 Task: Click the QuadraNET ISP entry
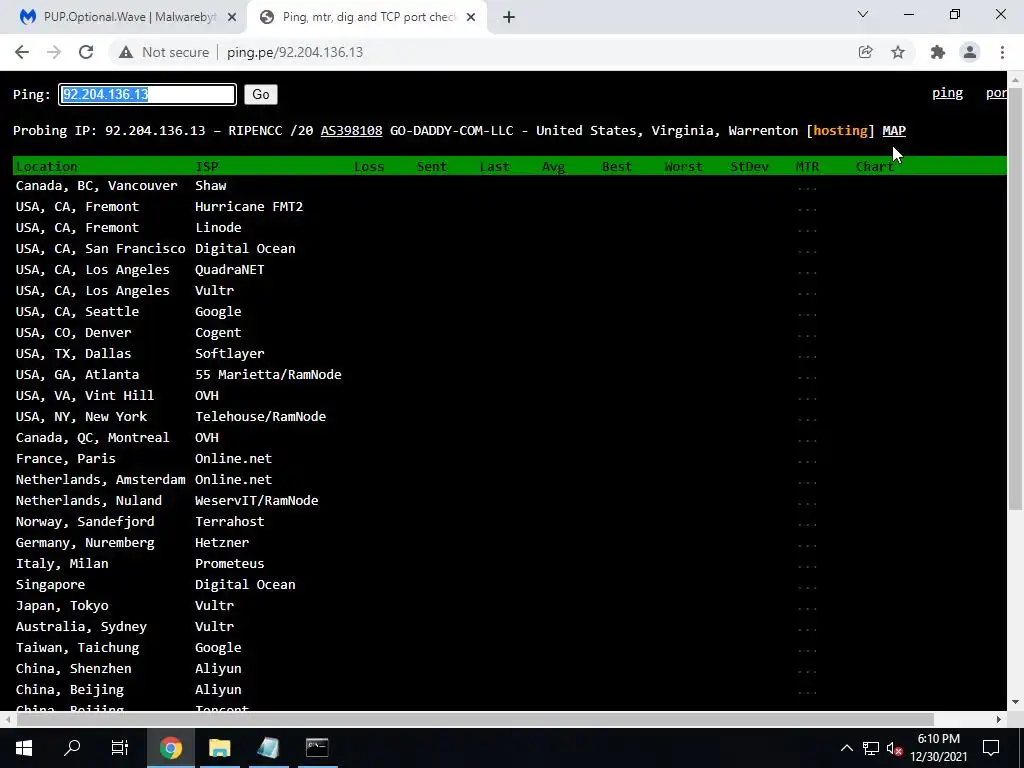click(229, 269)
